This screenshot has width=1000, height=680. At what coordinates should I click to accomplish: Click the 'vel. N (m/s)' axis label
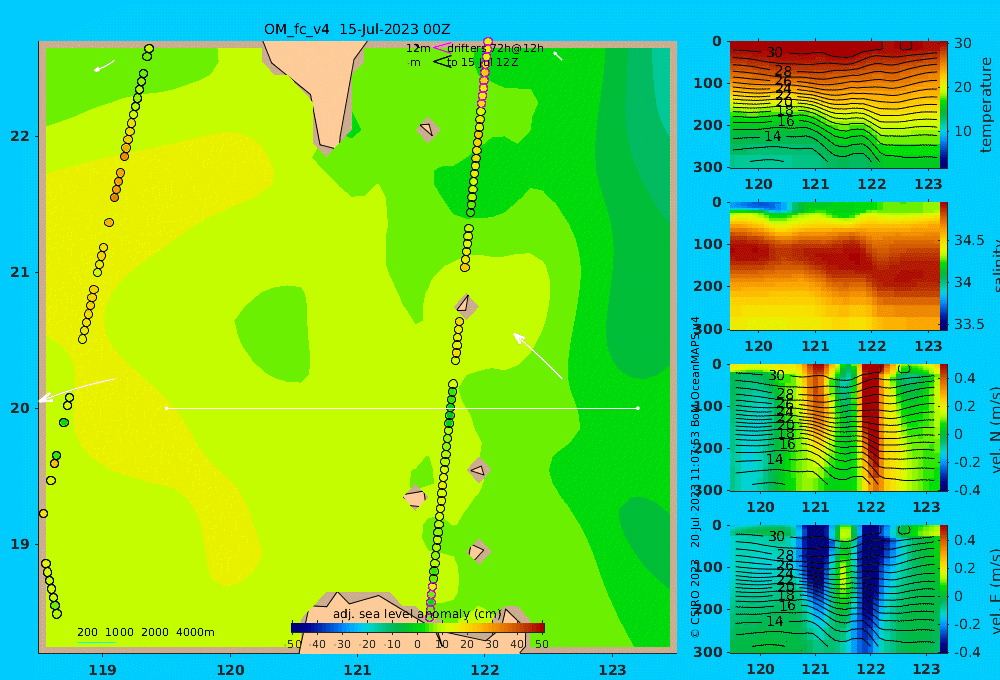994,429
